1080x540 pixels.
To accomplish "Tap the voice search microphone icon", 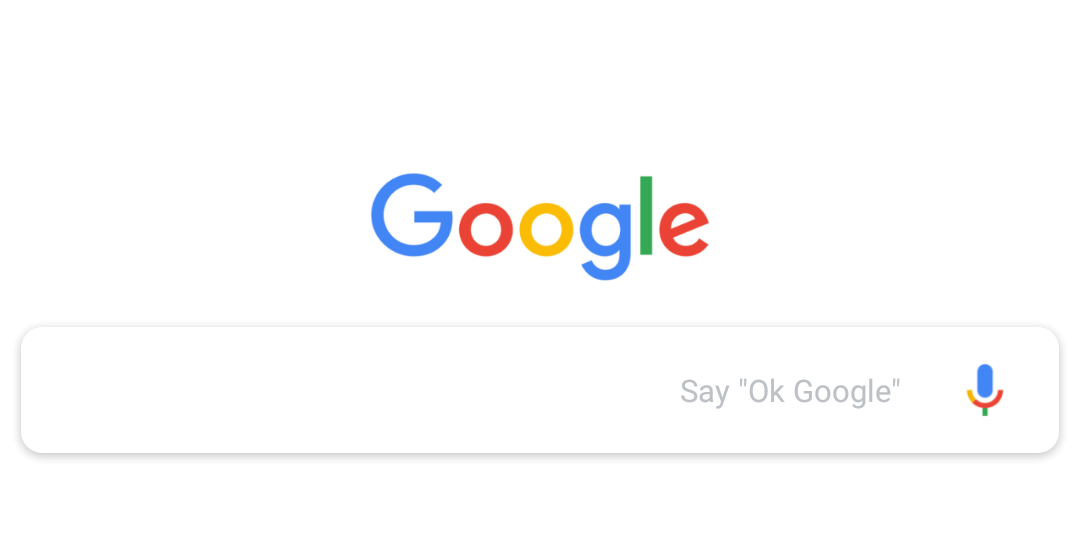I will click(x=984, y=390).
